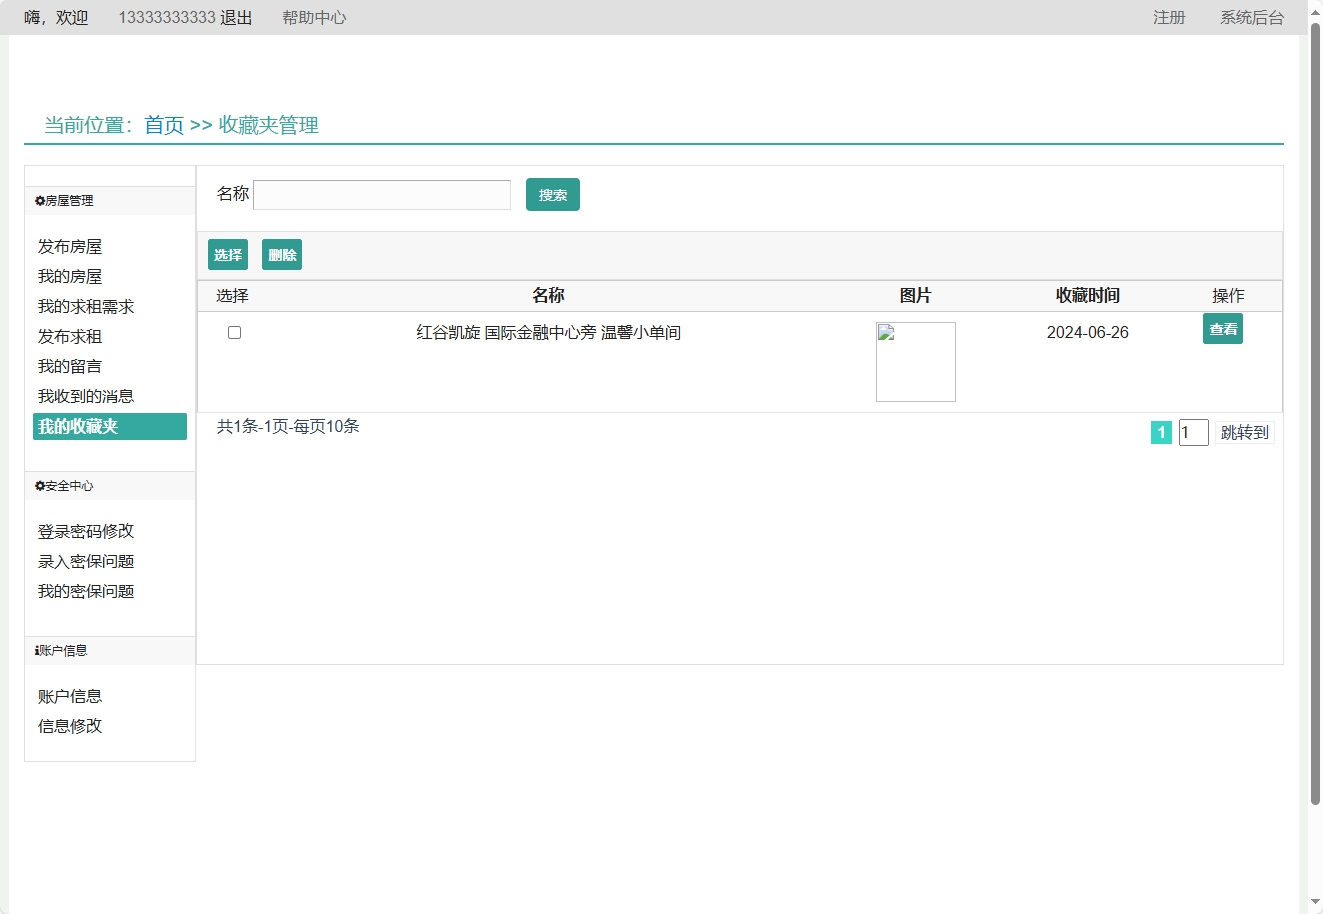
Task: Click the 名称 search input field
Action: (381, 194)
